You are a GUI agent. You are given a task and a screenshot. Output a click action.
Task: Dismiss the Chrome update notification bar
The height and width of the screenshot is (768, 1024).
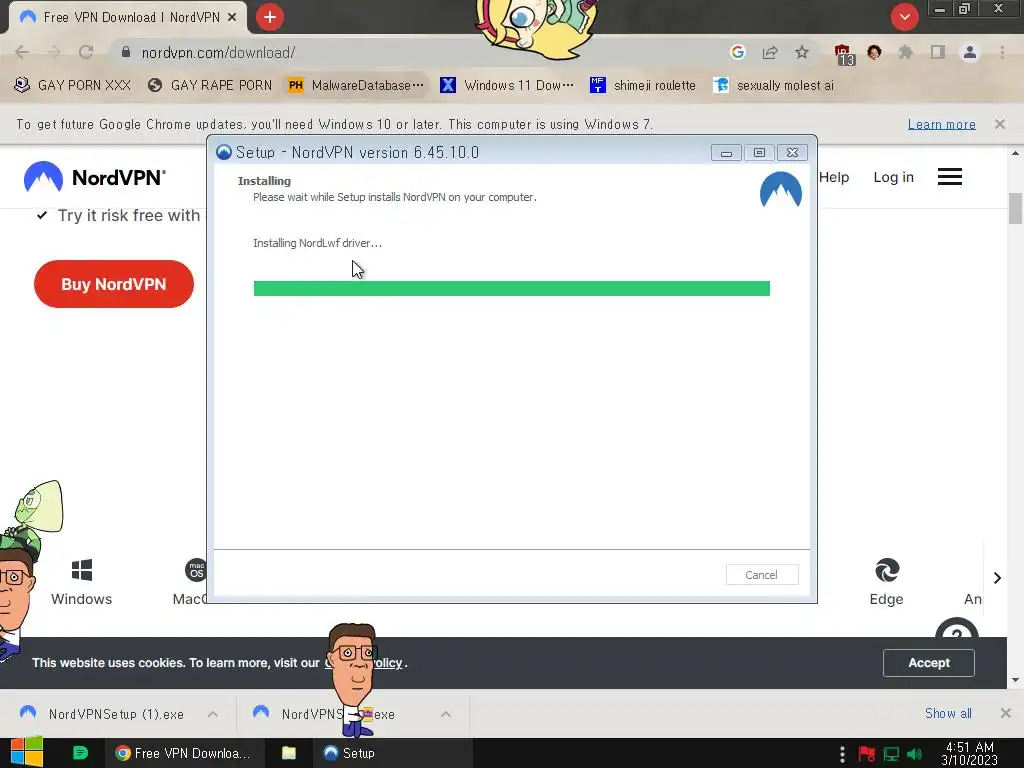pos(1000,124)
